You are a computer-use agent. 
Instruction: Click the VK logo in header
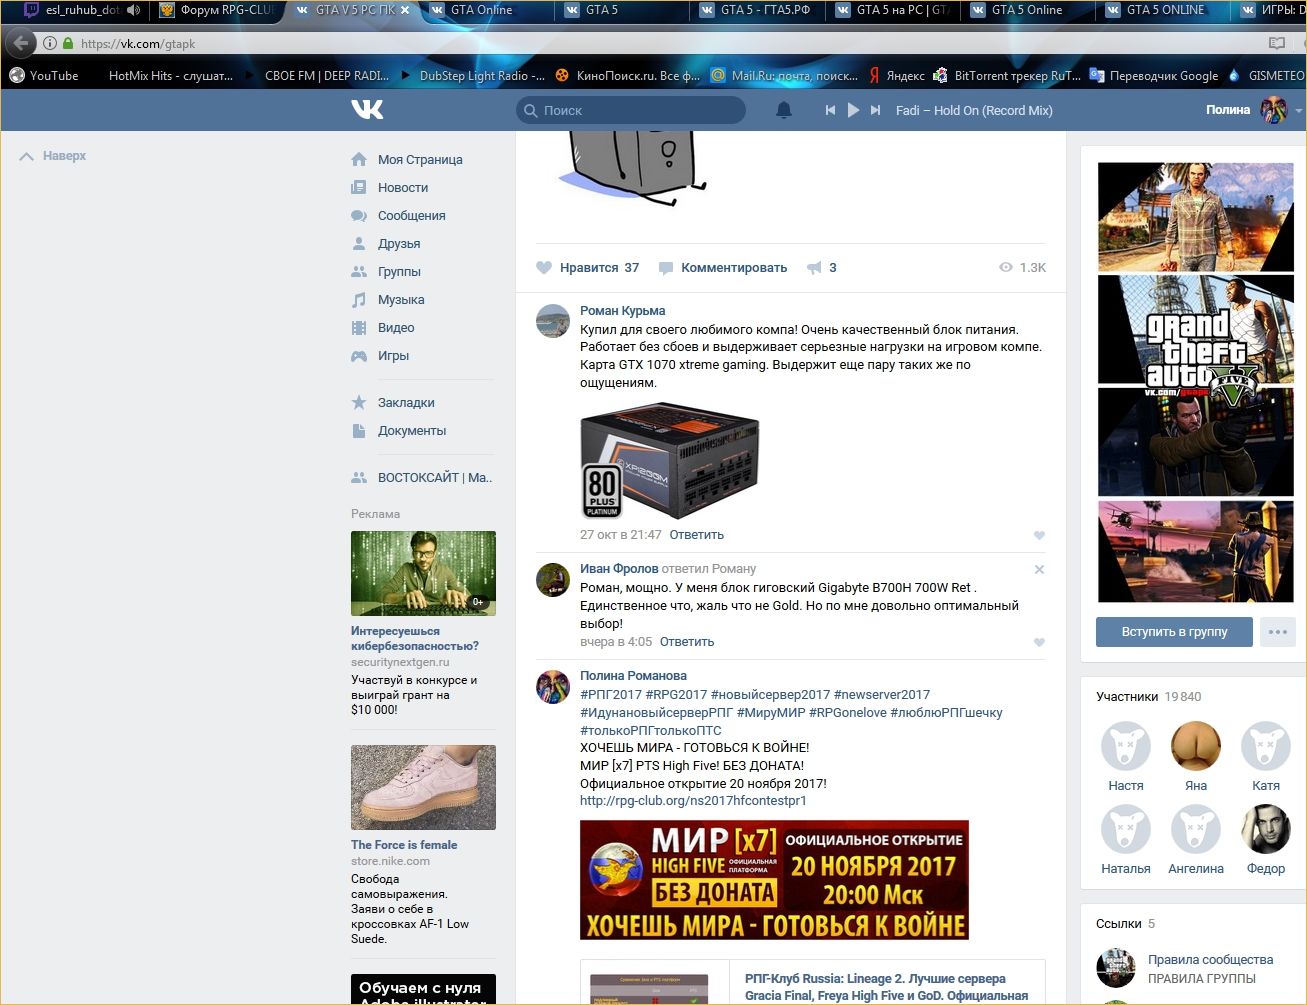[x=367, y=110]
